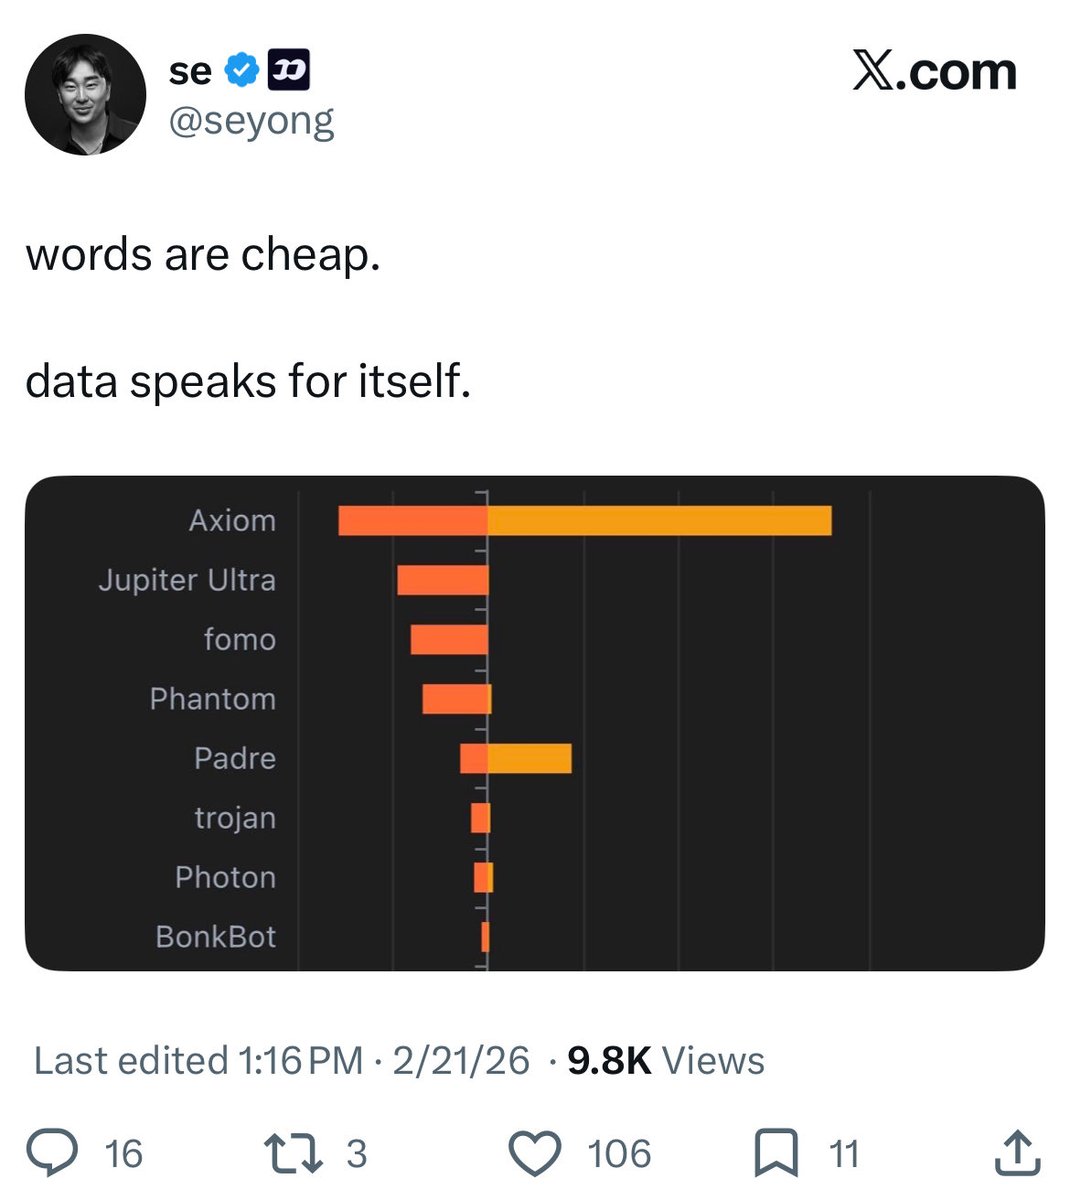Select the orange Jupiter Ultra bar
This screenshot has height=1200, width=1070.
pyautogui.click(x=442, y=580)
